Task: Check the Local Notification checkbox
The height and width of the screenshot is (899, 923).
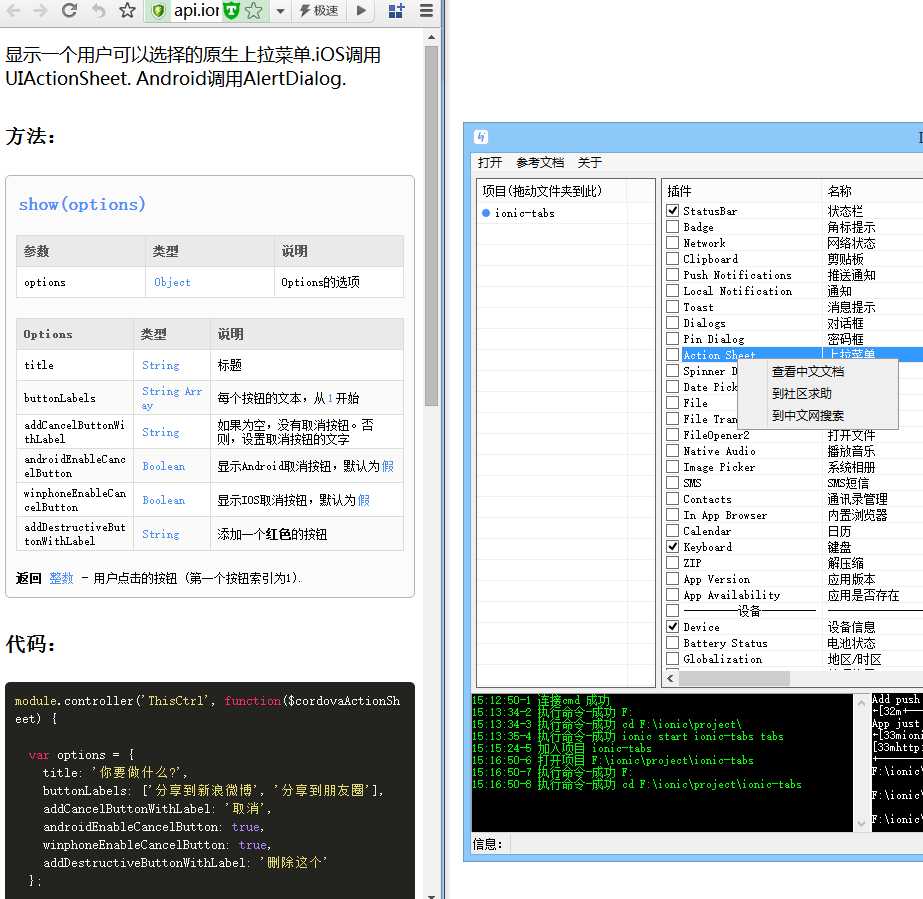Action: [x=672, y=290]
